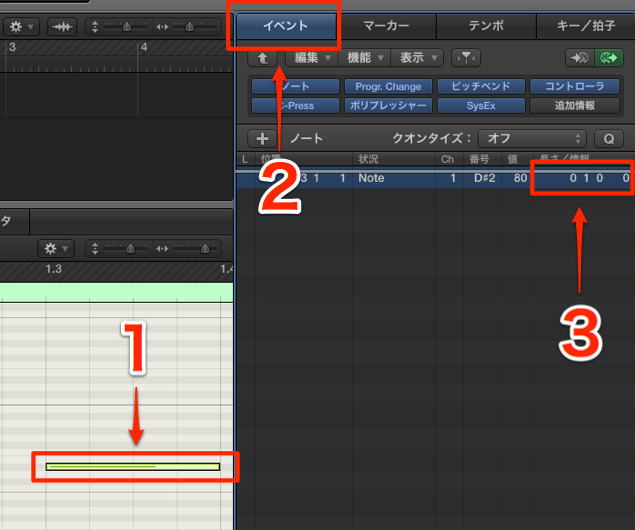Viewport: 635px width, 530px height.
Task: Toggle the SysEx event filter
Action: [481, 106]
